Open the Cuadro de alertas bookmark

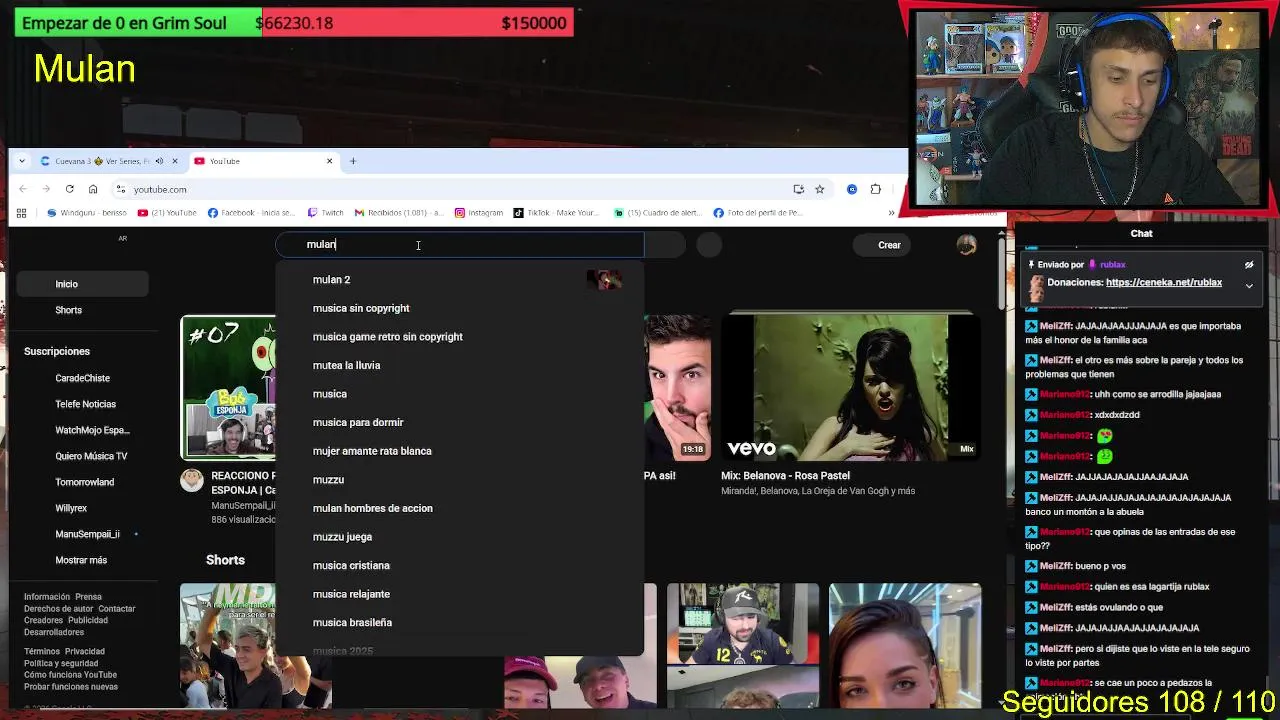[658, 213]
